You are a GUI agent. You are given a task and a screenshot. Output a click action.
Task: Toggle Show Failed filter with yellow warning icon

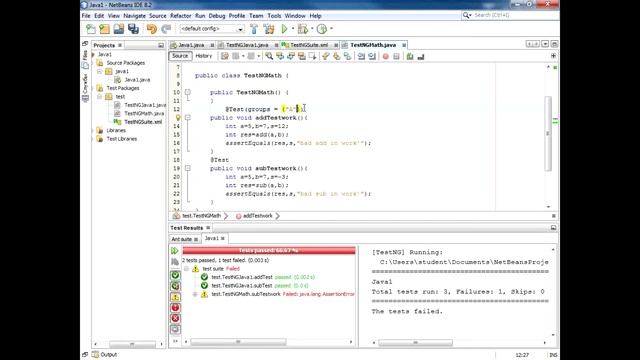click(175, 297)
